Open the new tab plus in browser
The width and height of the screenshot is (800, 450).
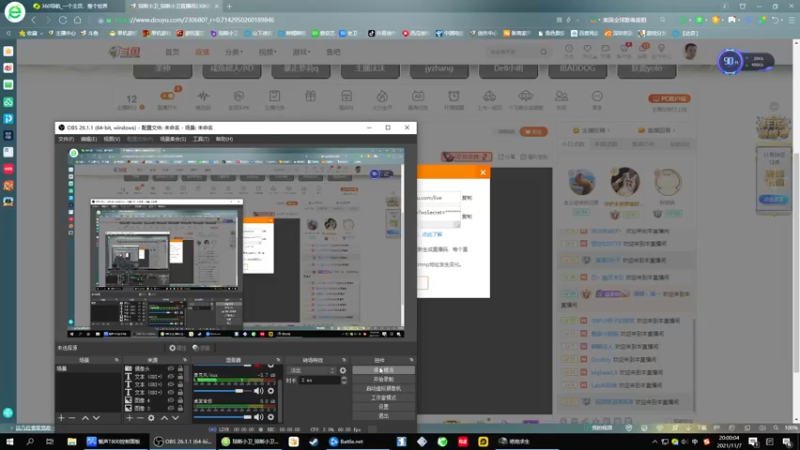pyautogui.click(x=229, y=6)
